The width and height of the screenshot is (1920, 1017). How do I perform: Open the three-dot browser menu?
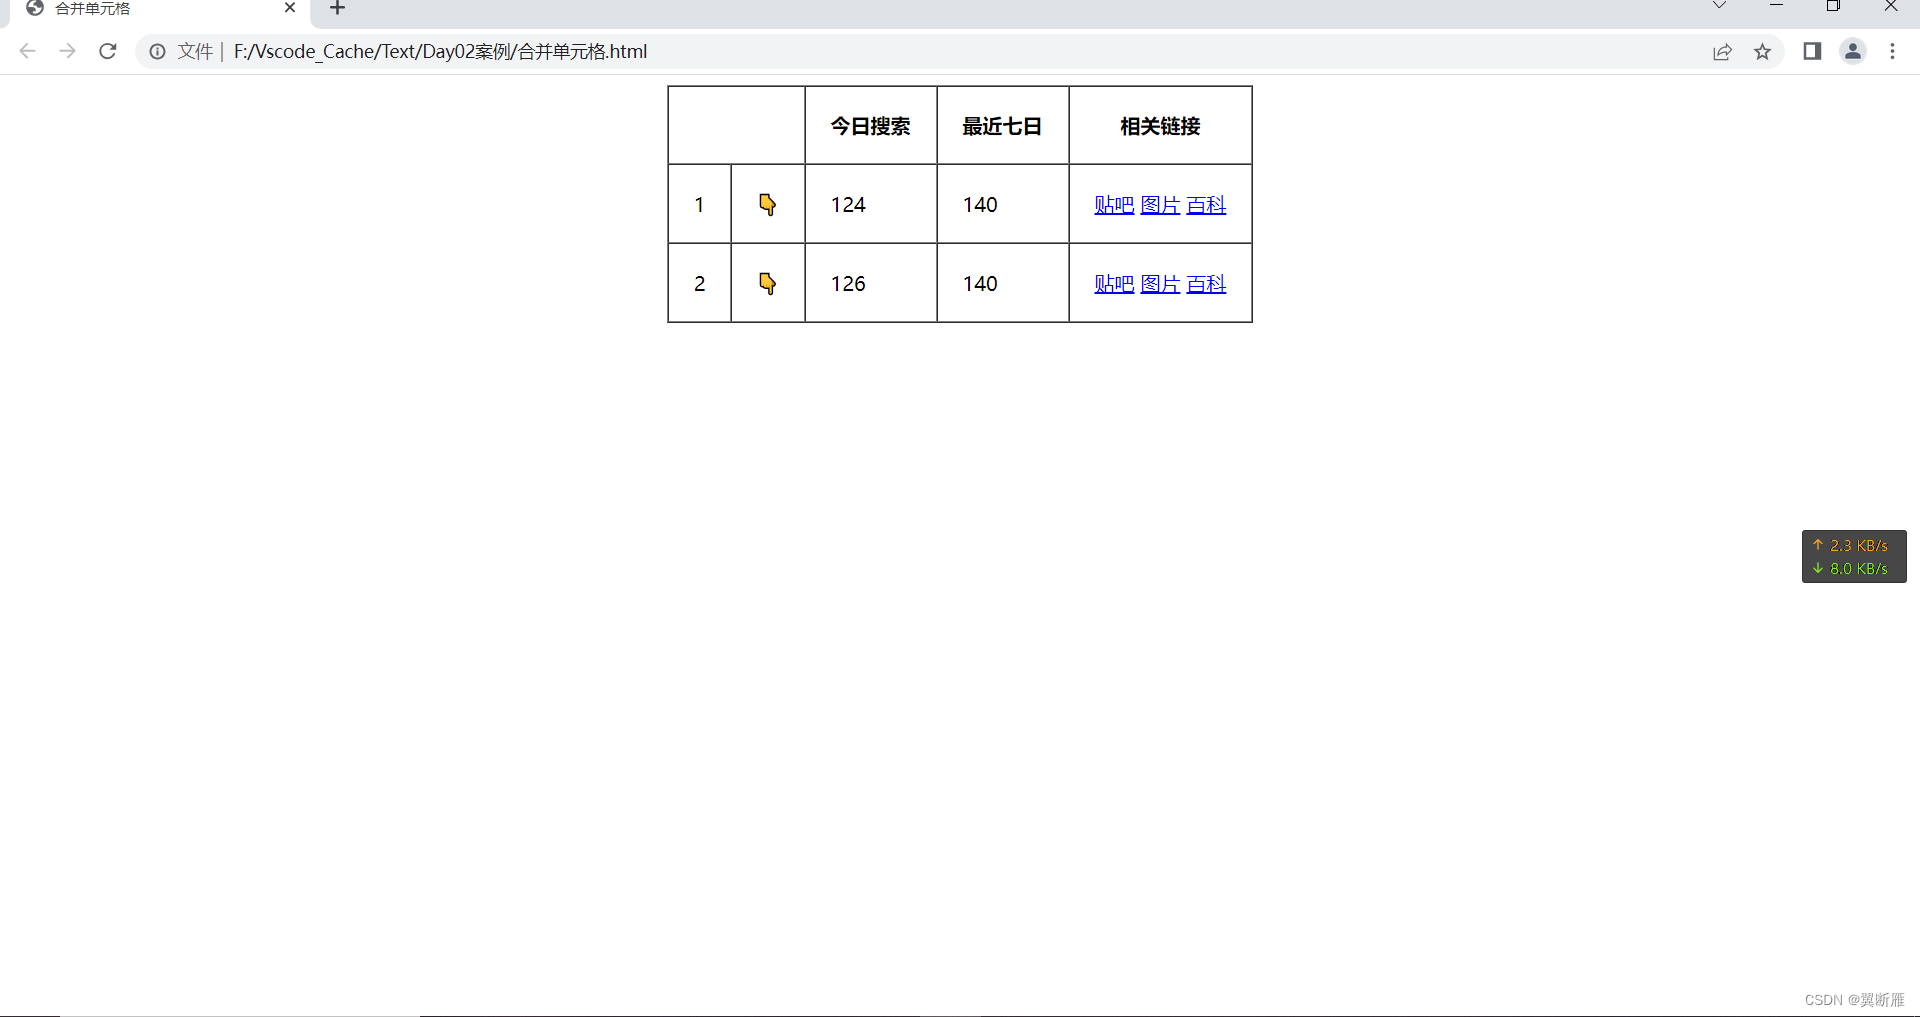pyautogui.click(x=1893, y=51)
